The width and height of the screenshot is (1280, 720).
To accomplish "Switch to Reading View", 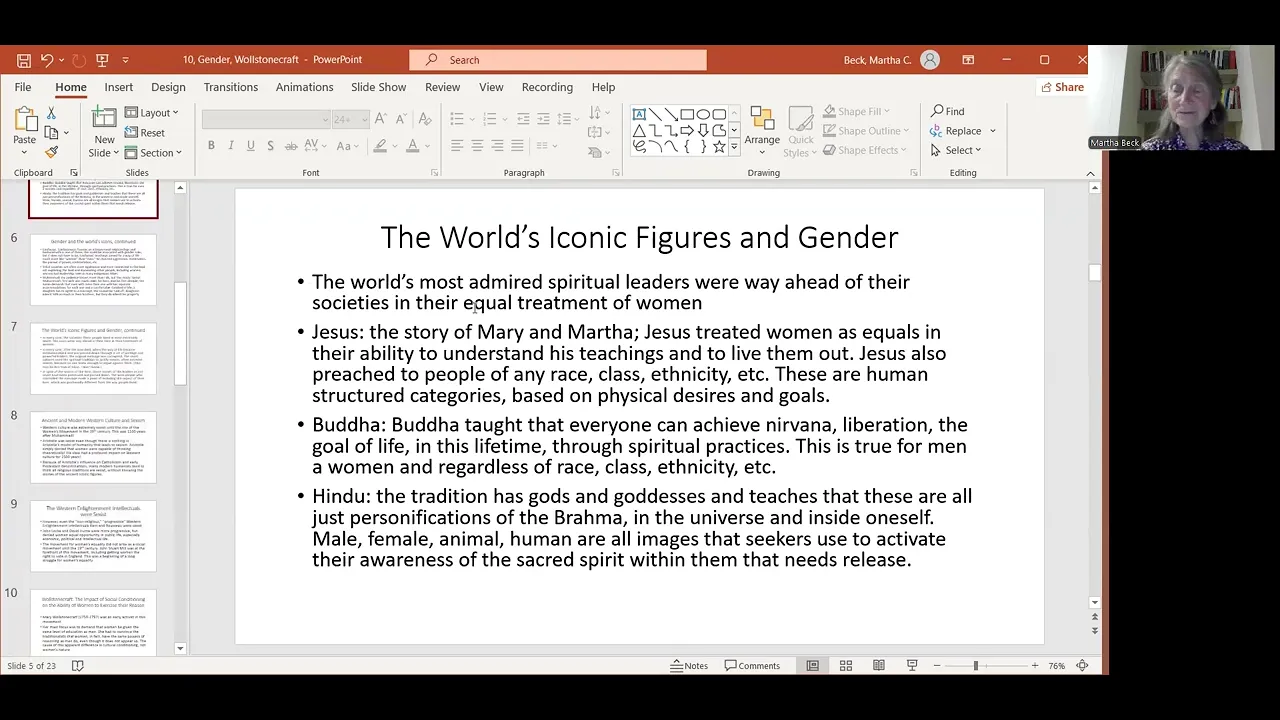I will point(878,665).
